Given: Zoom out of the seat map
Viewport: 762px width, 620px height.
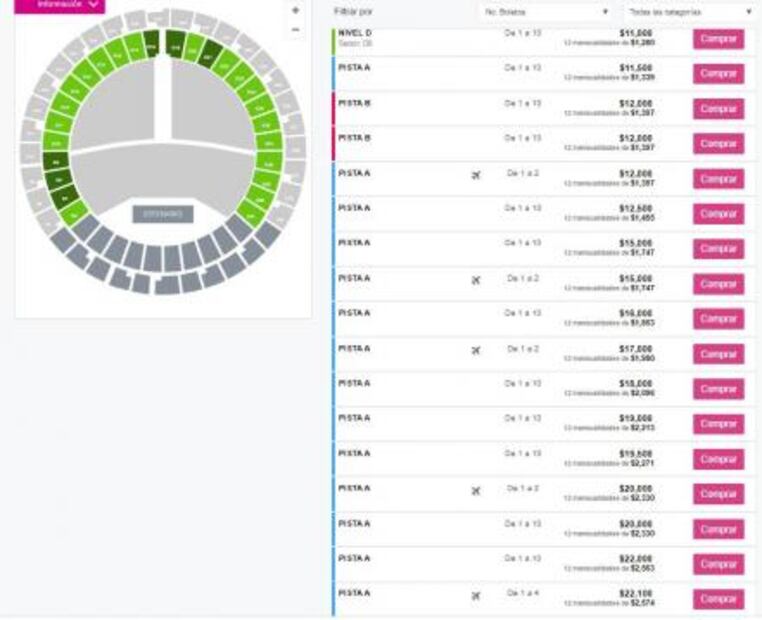Looking at the screenshot, I should [295, 30].
